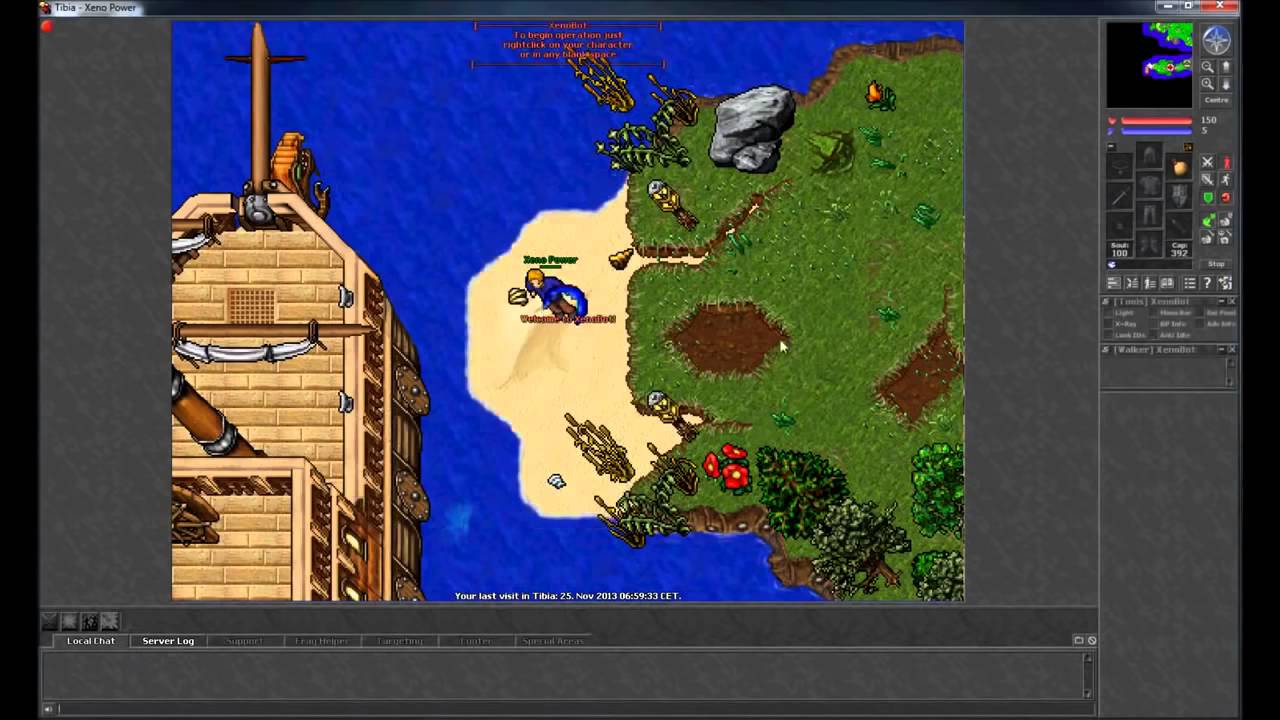The image size is (1280, 720).
Task: Move minimap one floor up
Action: coord(1226,67)
